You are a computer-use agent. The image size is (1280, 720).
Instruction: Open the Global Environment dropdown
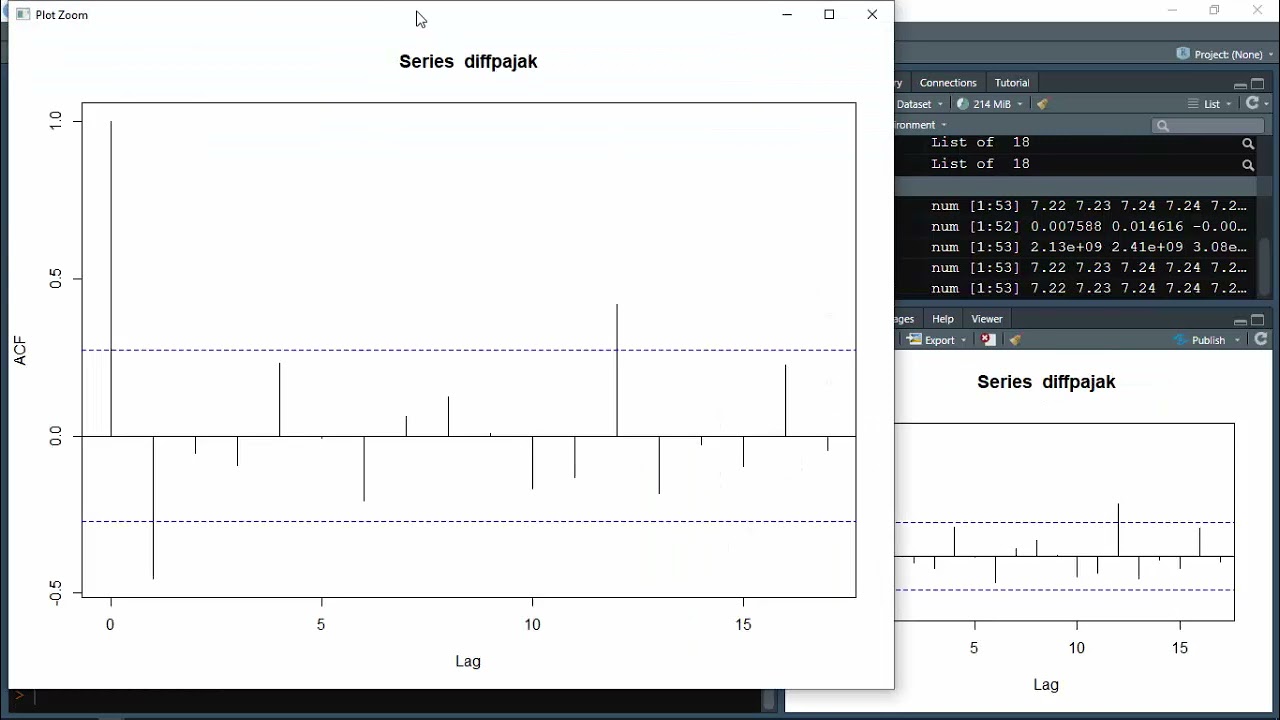921,125
